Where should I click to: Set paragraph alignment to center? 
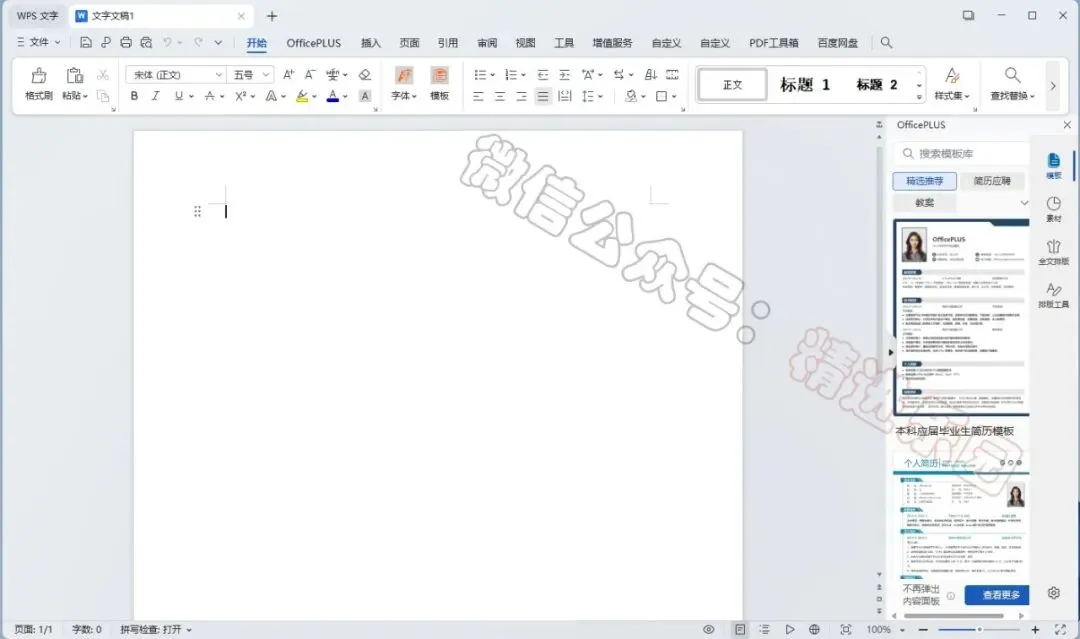500,96
